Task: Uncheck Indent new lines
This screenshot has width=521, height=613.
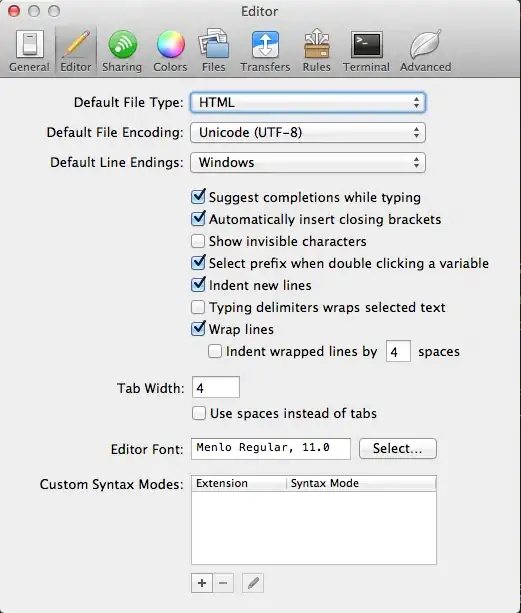Action: pyautogui.click(x=198, y=285)
